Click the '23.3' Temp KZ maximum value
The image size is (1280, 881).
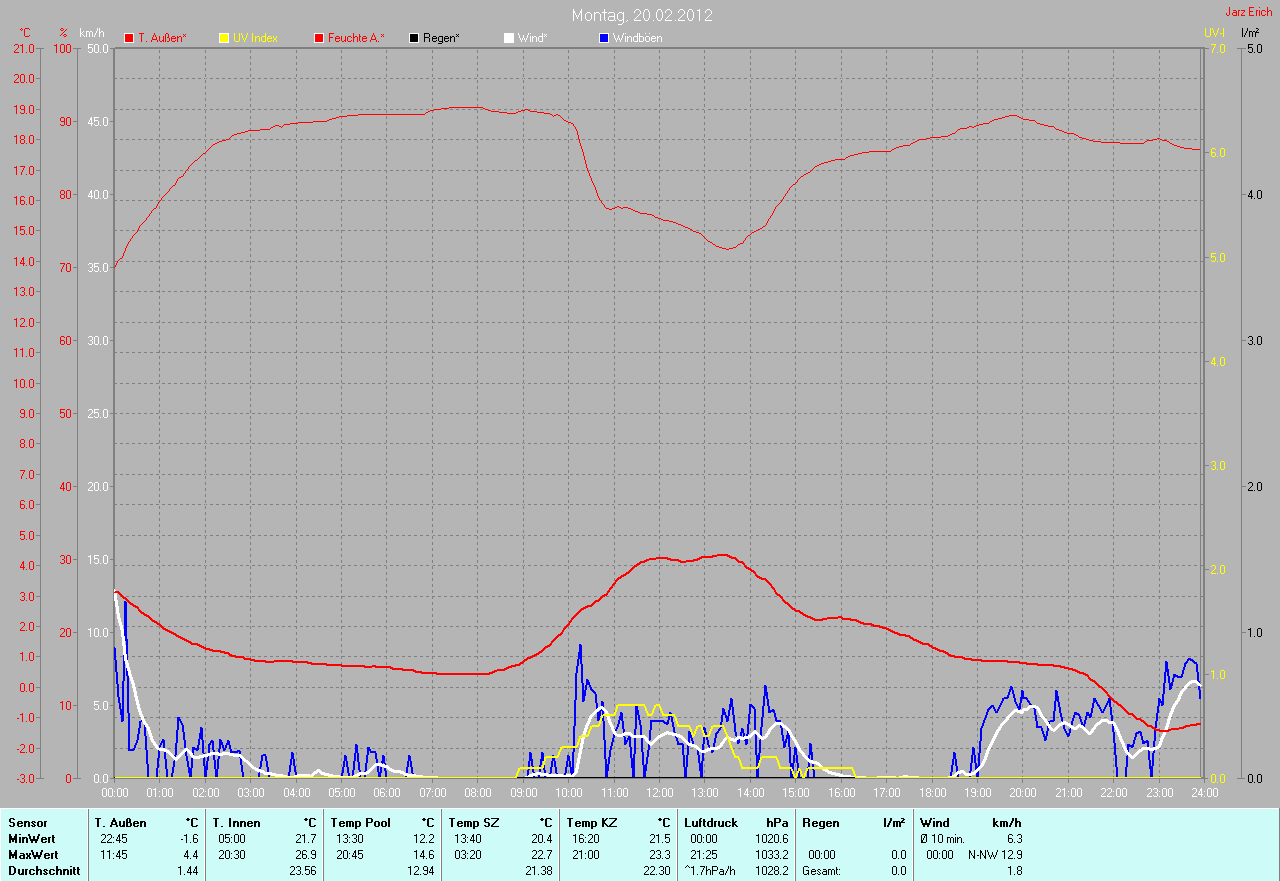pos(658,855)
